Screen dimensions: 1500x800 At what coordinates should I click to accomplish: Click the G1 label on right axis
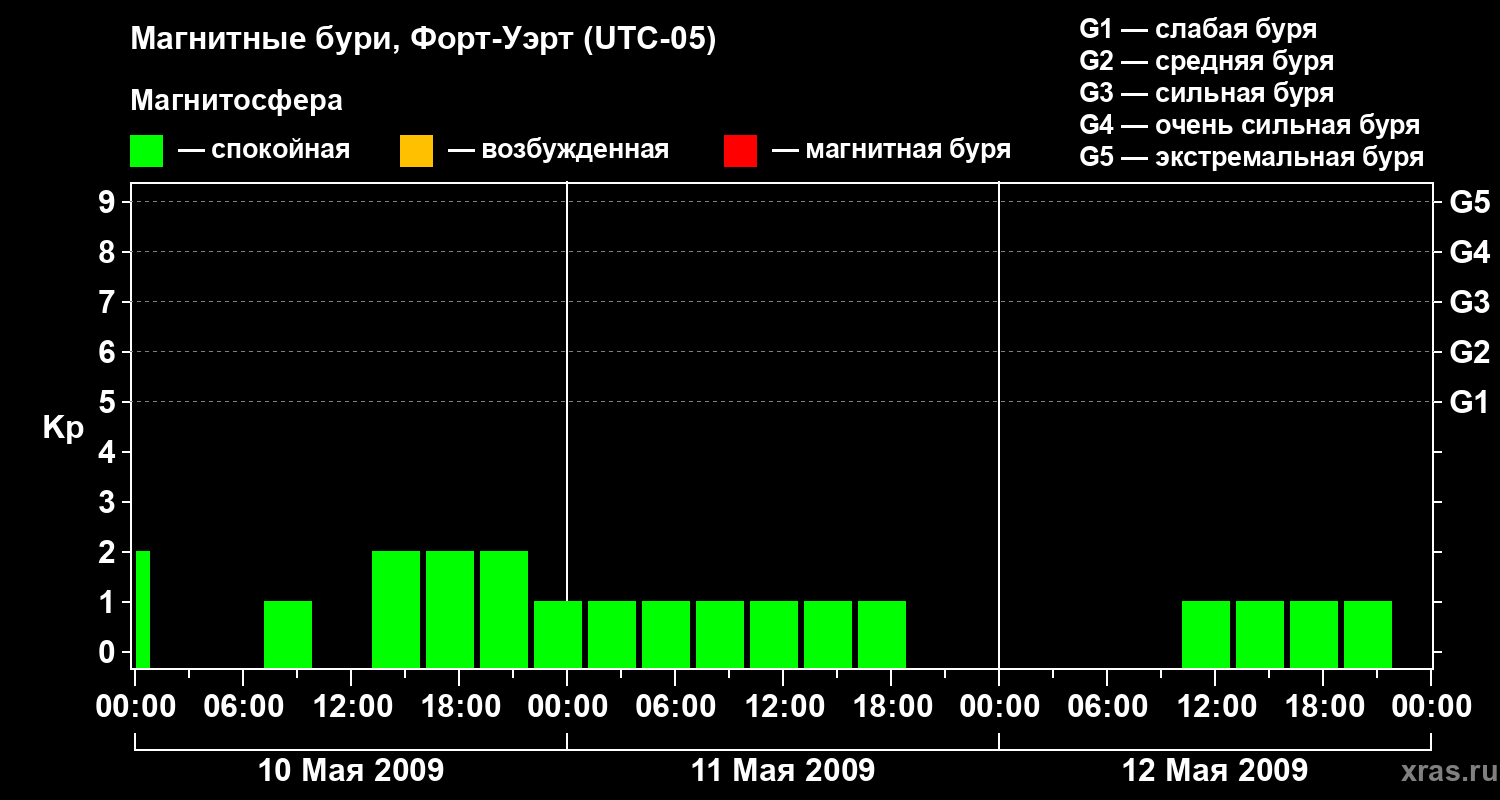click(x=1469, y=402)
